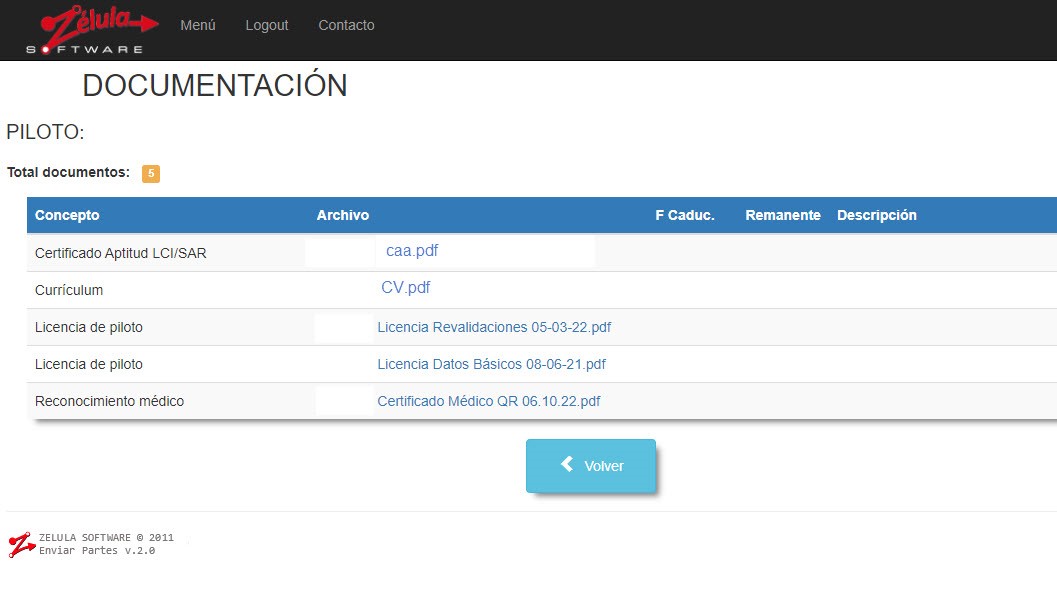Select Logout in the top navbar
Screen dimensions: 1057x594
click(x=267, y=25)
